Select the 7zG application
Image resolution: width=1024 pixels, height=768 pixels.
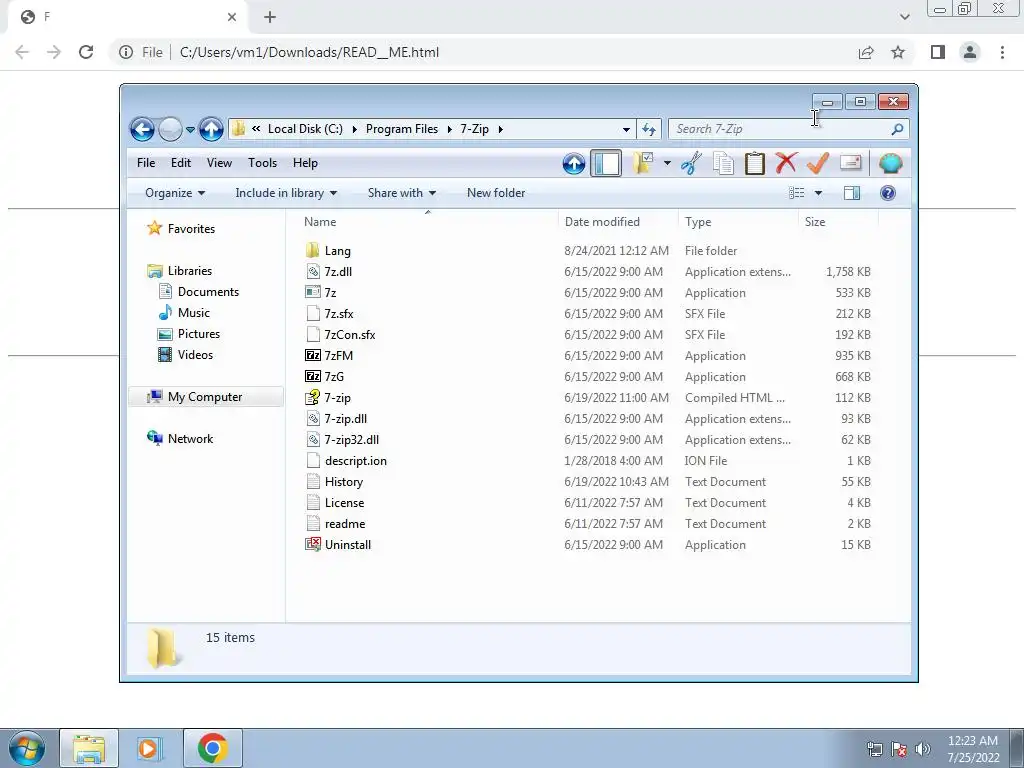[x=334, y=377]
